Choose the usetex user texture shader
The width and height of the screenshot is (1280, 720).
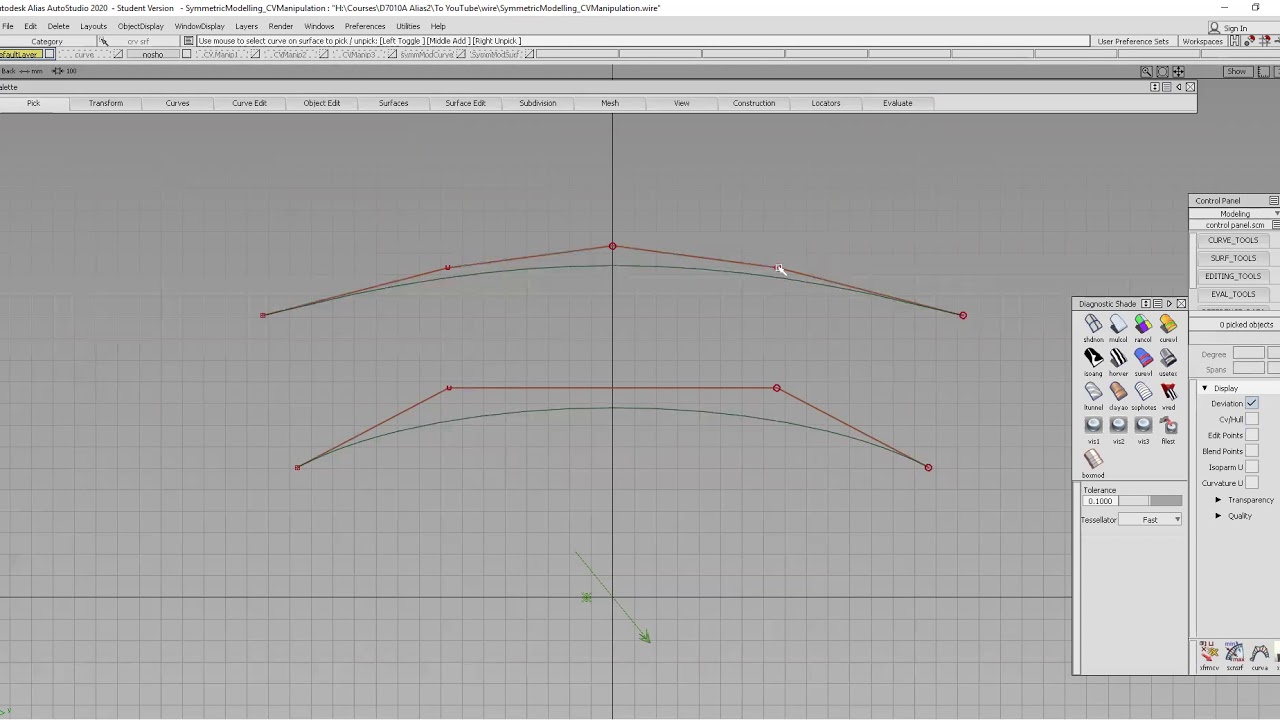click(x=1168, y=359)
